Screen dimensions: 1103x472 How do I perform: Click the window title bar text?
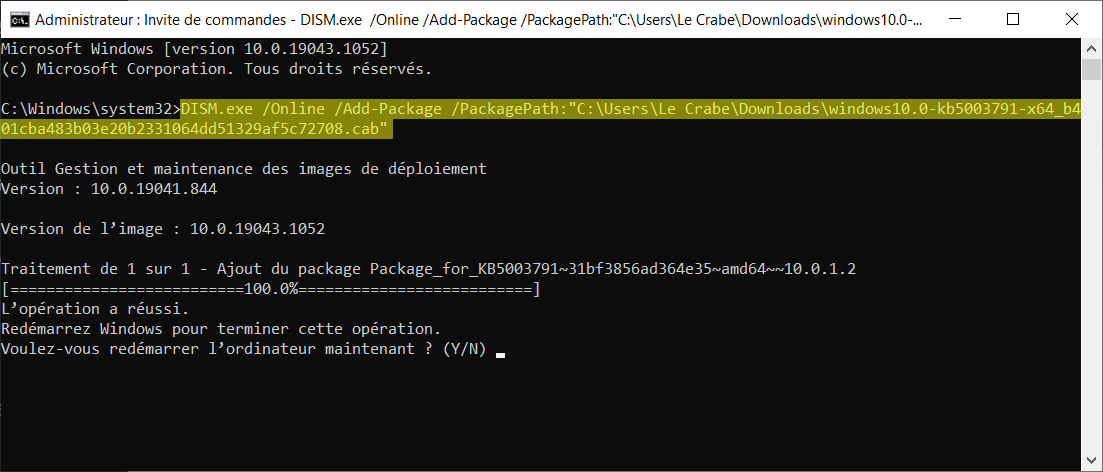[478, 20]
